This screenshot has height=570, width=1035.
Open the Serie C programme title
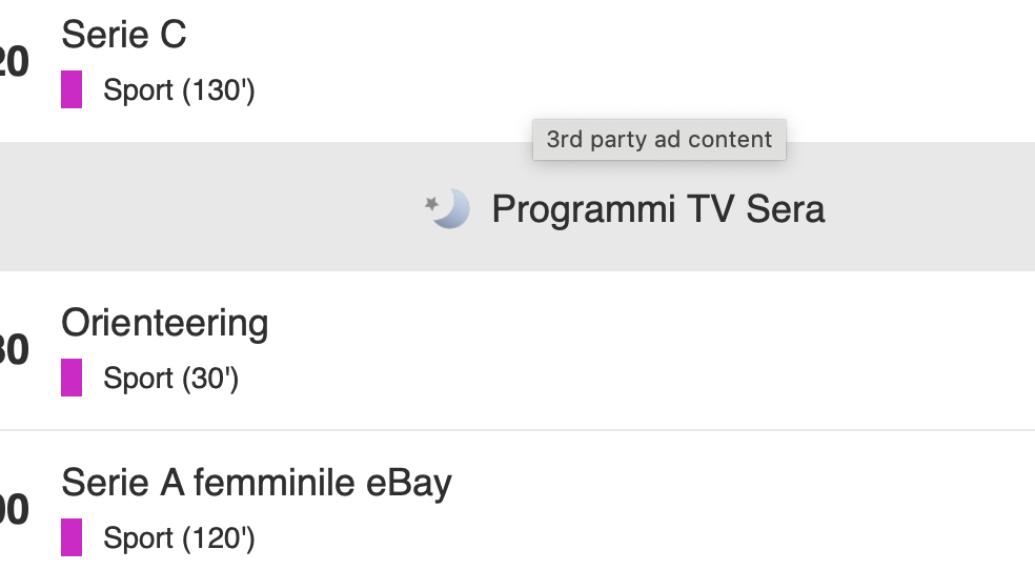124,35
